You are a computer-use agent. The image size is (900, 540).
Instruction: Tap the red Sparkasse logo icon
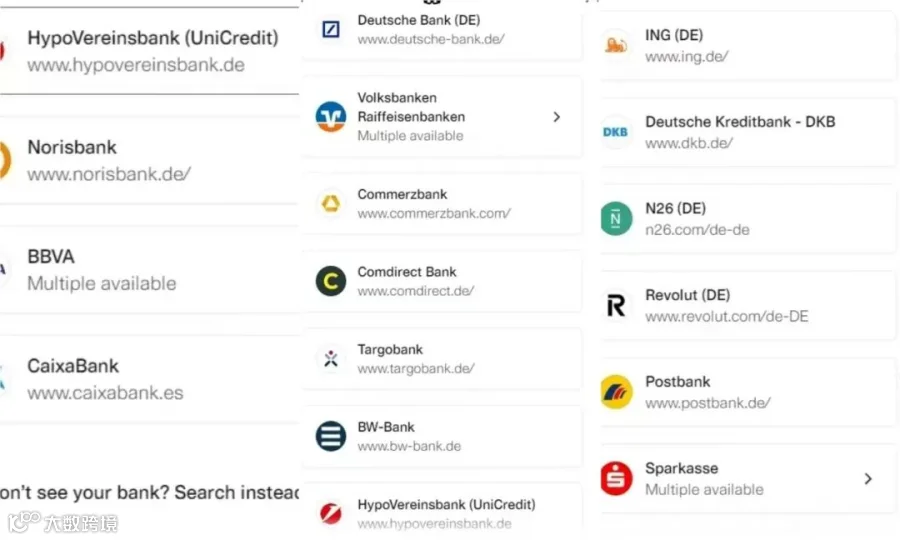(616, 479)
